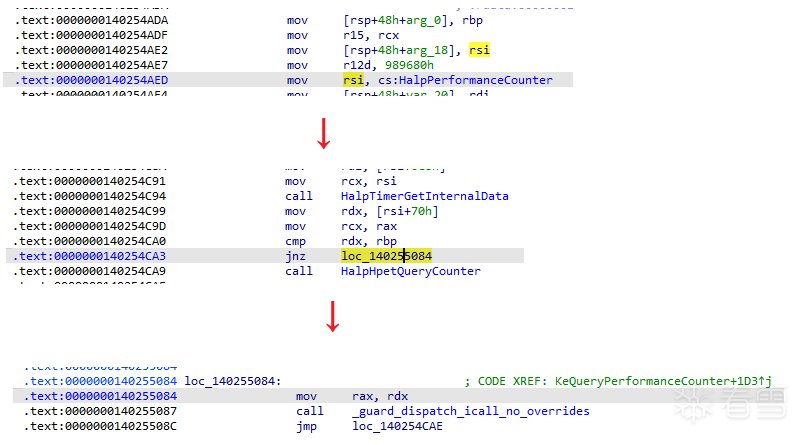Click the loc_140255084: label definition
The height and width of the screenshot is (445, 807).
(x=233, y=381)
